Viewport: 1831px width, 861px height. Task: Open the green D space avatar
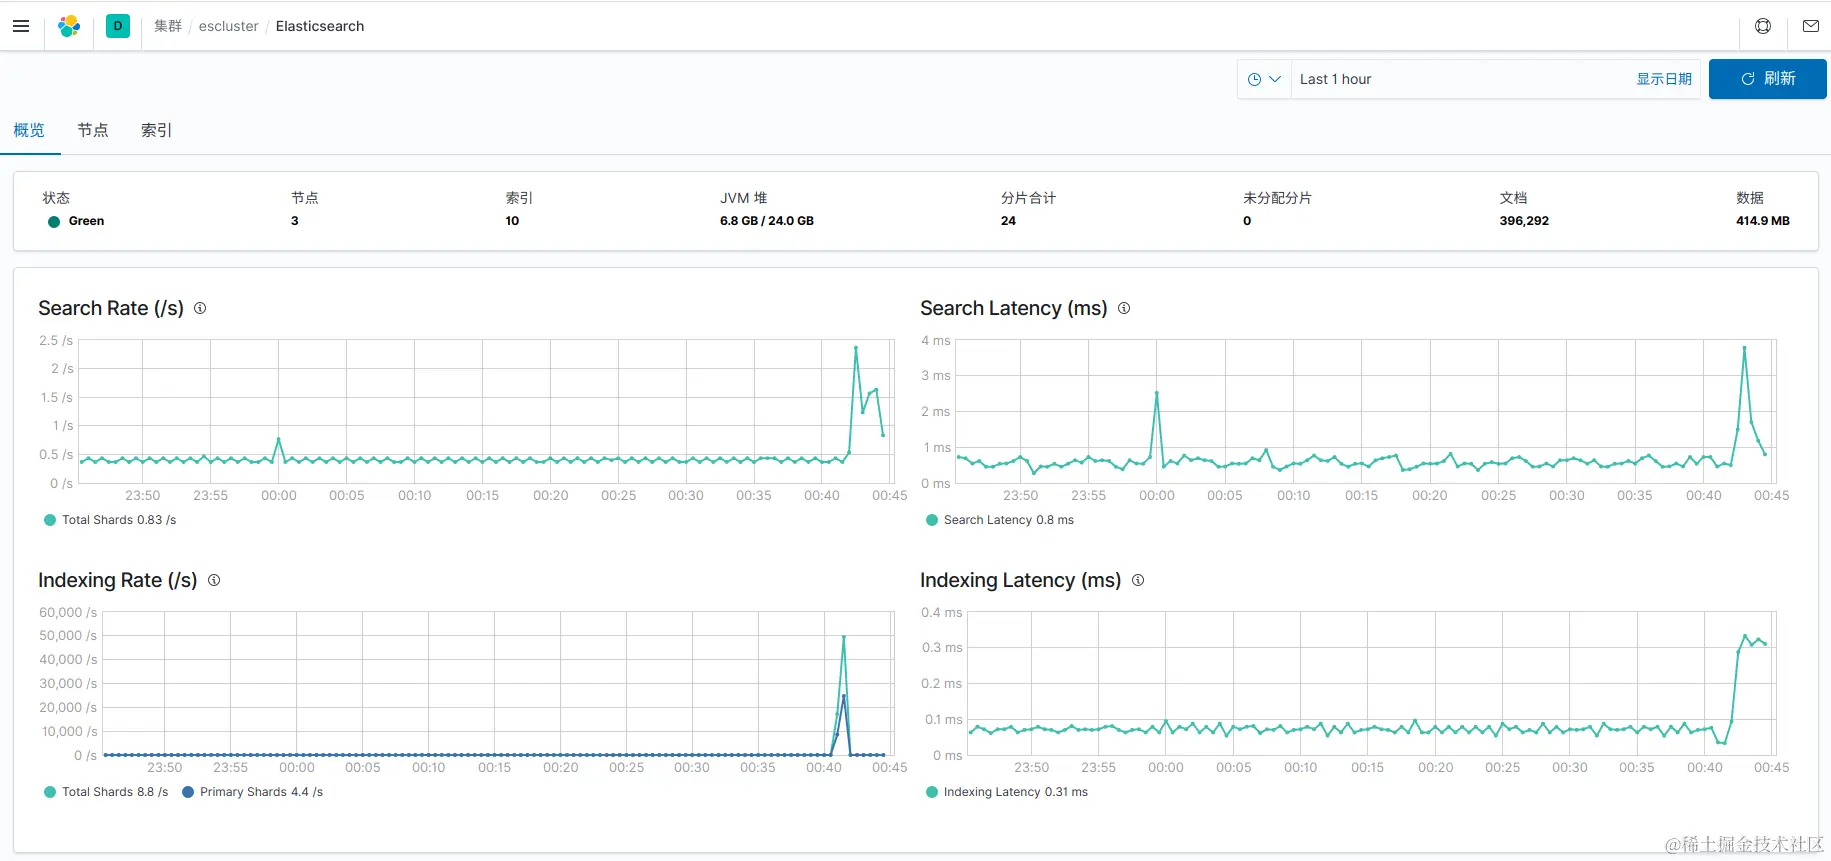point(118,26)
